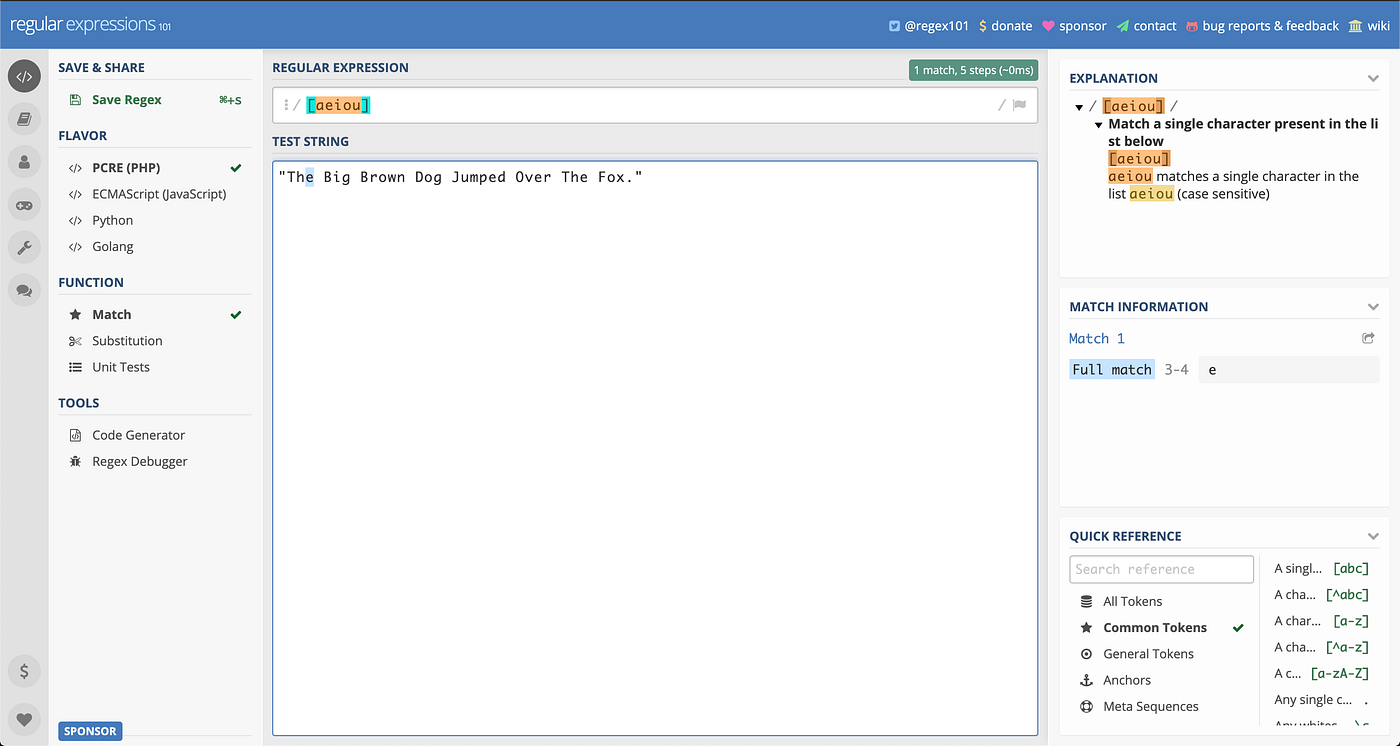
Task: Open the regex library book icon
Action: point(24,119)
